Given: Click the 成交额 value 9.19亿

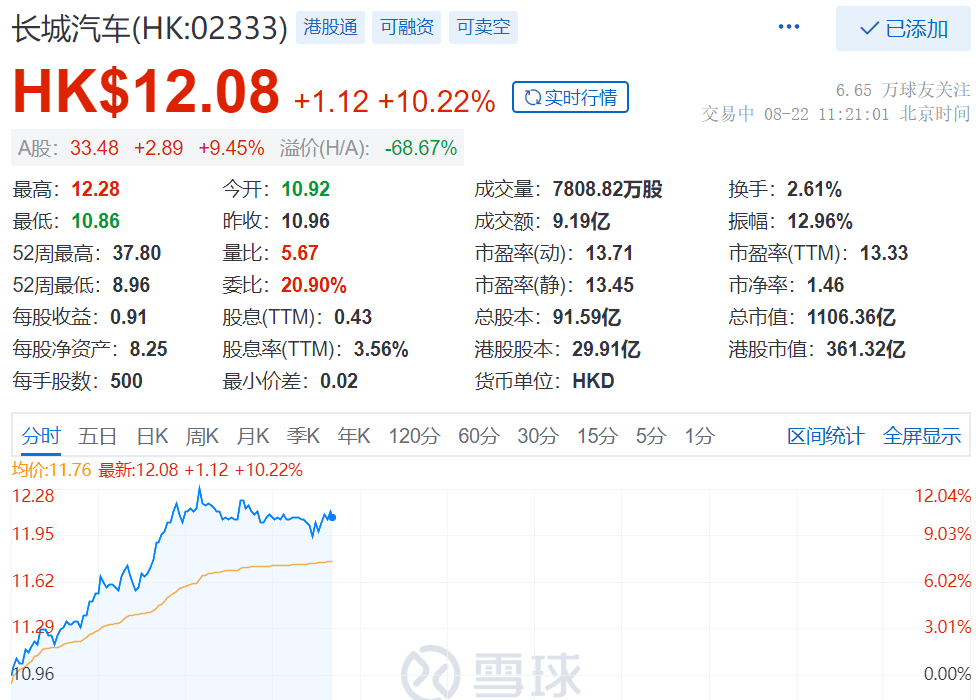Looking at the screenshot, I should pos(581,221).
